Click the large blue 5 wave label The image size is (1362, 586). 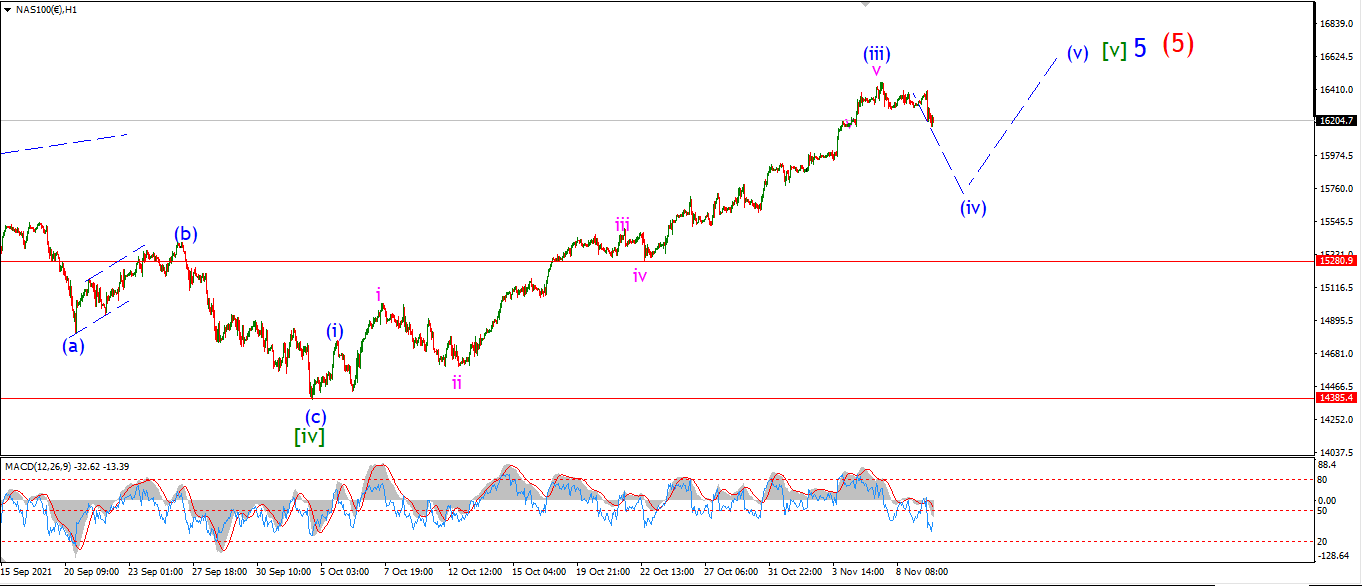tap(1140, 48)
